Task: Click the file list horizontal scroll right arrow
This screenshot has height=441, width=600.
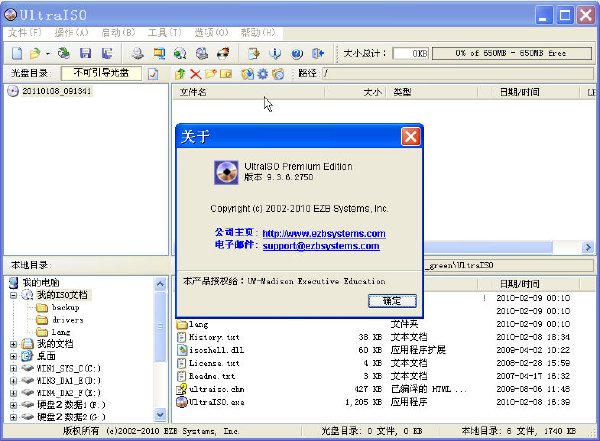Action: pos(588,247)
